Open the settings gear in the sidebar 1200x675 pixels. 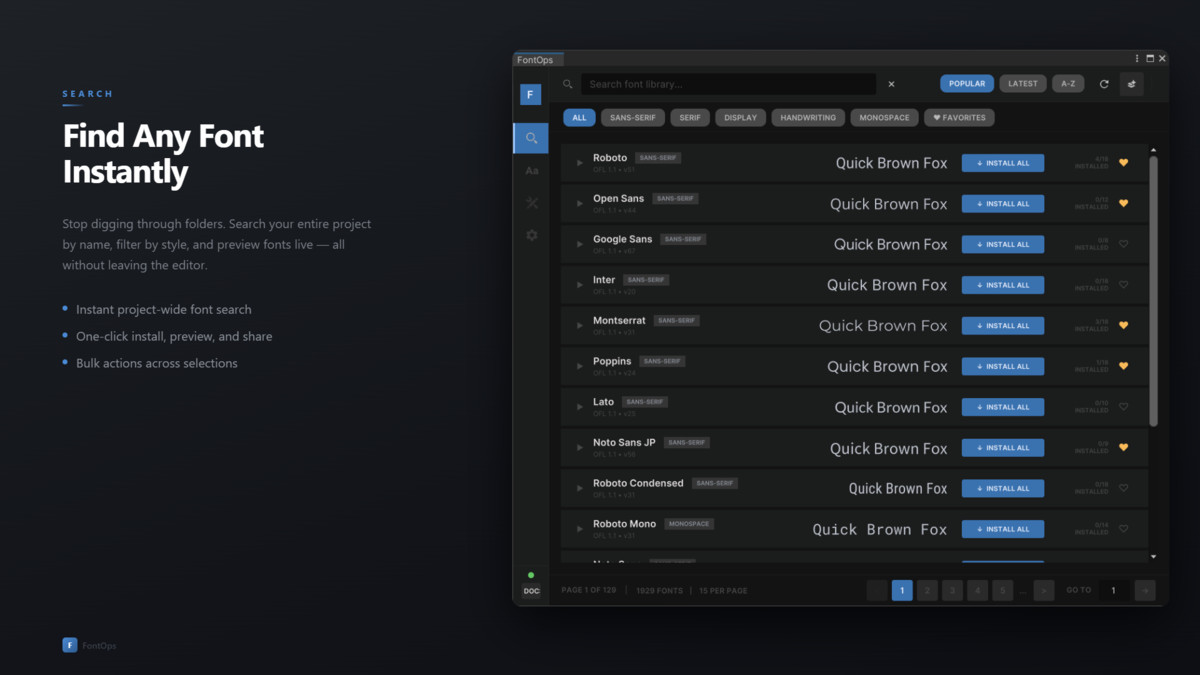tap(531, 235)
